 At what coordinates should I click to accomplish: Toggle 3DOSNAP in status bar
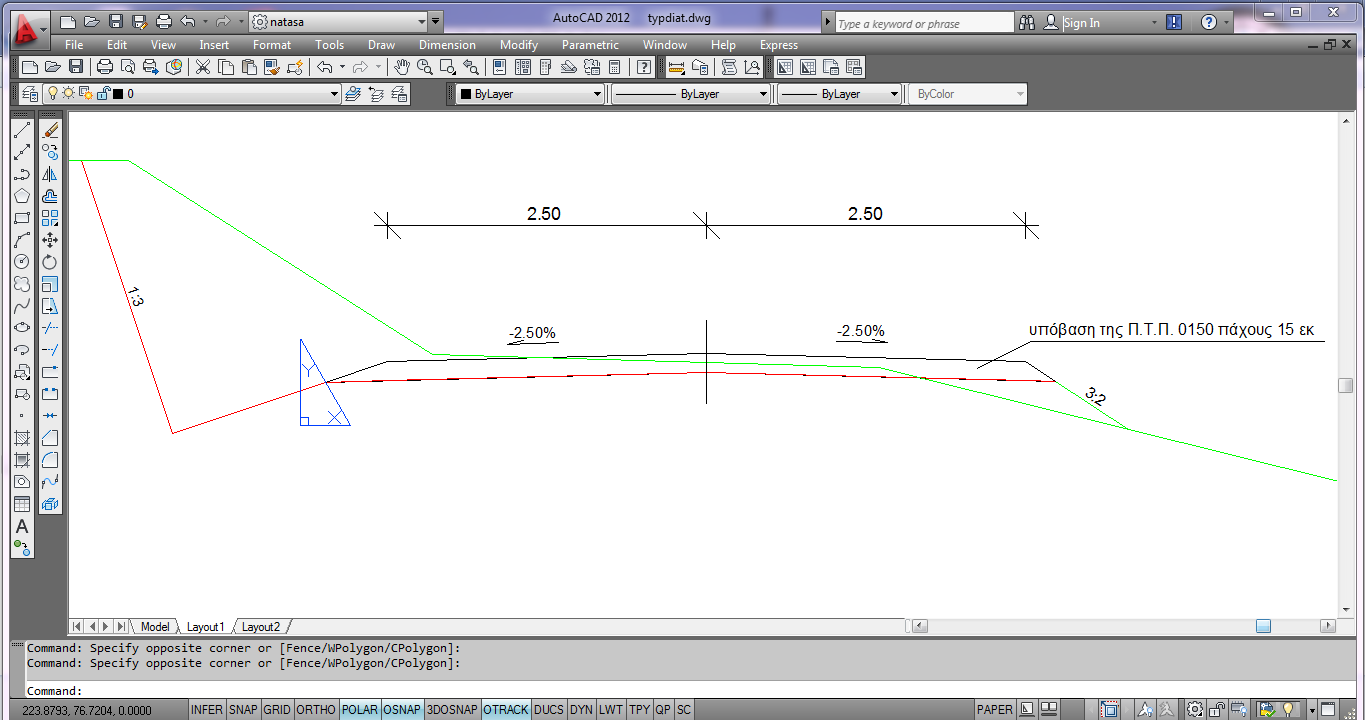(x=453, y=710)
